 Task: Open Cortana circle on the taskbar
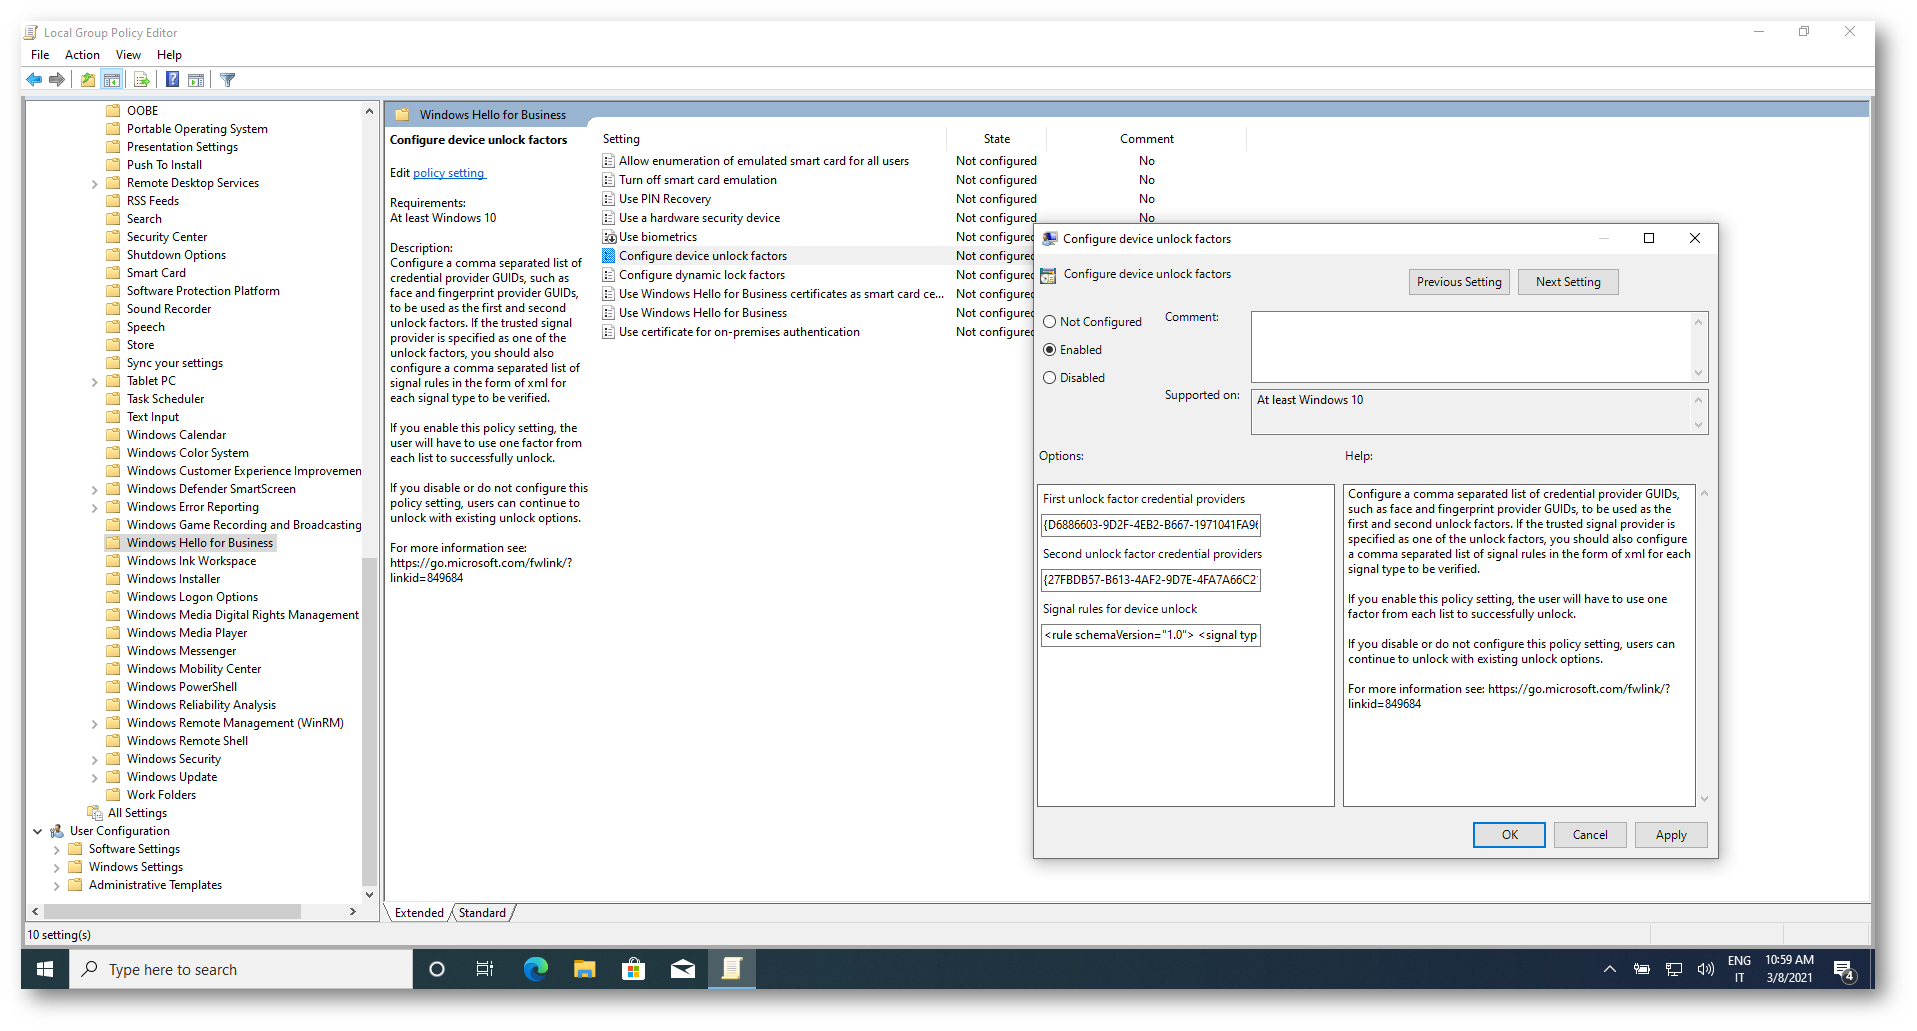tap(436, 969)
